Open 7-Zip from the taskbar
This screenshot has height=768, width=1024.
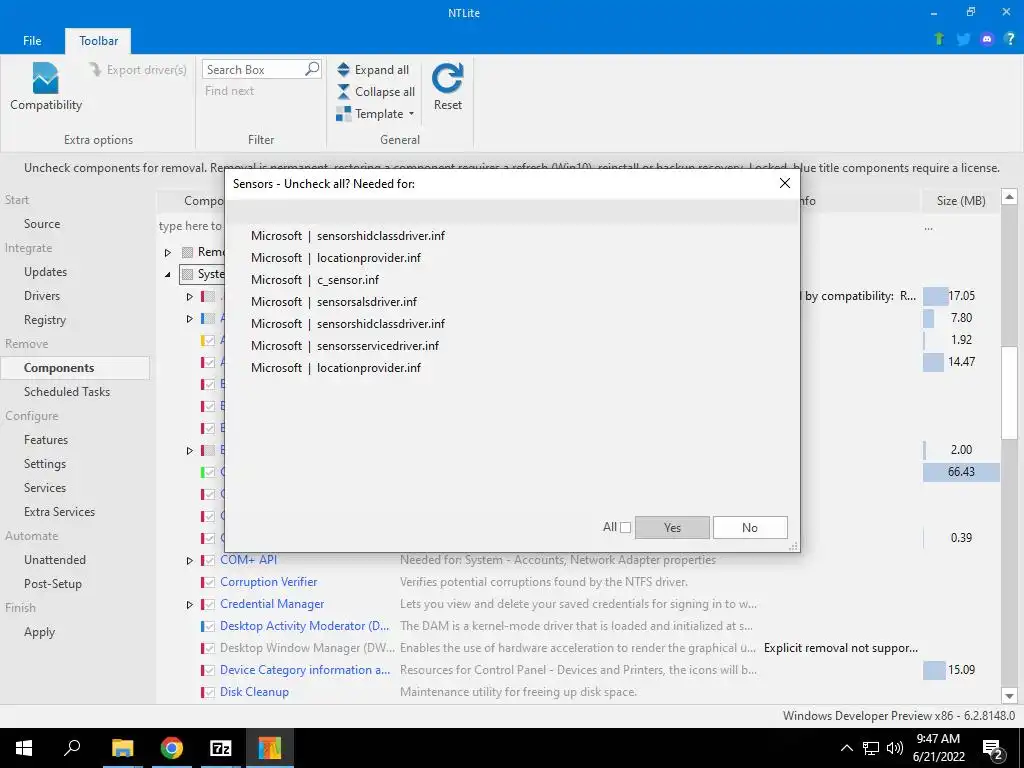(220, 748)
